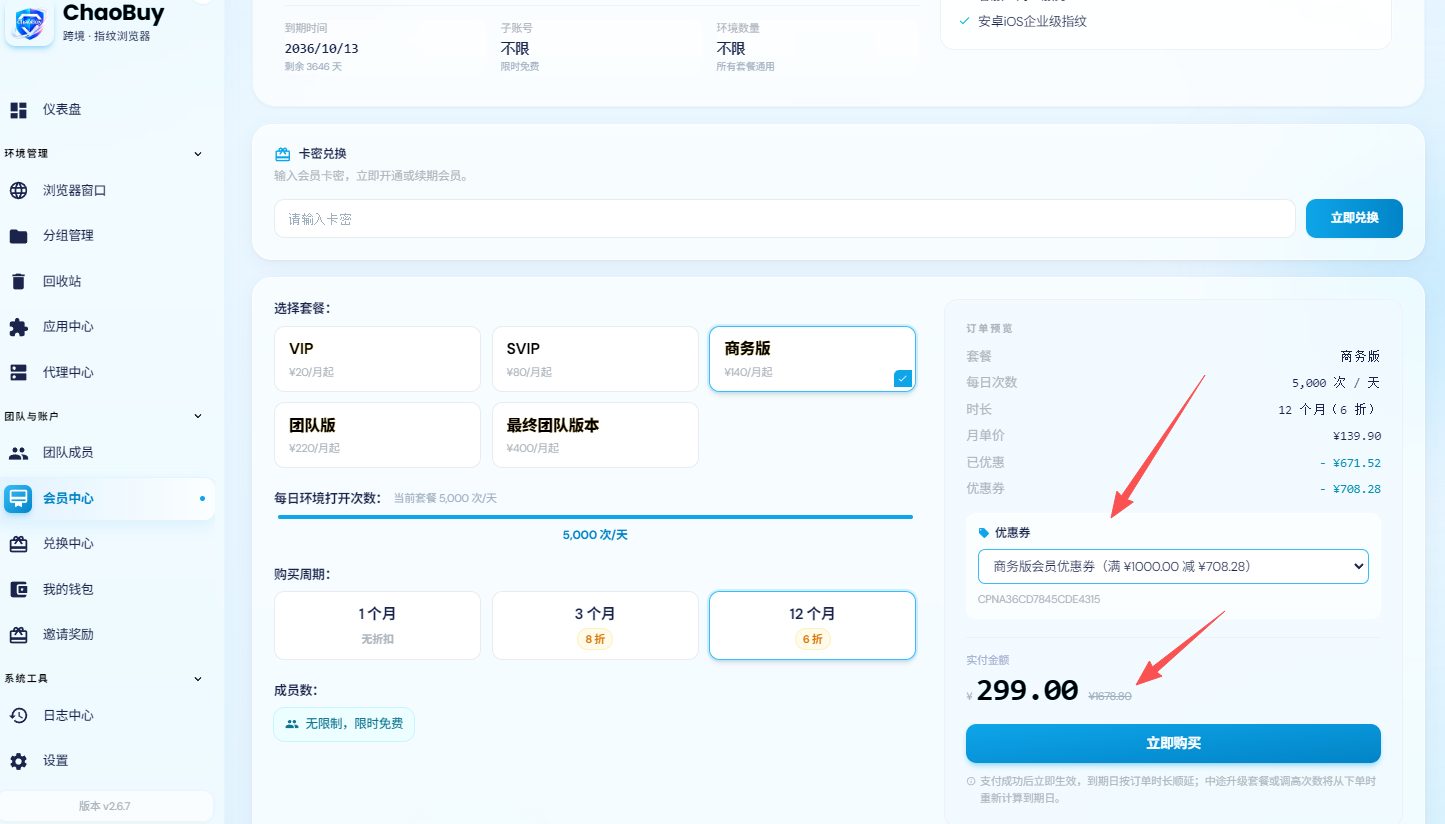
Task: Click the dashboard grid icon beside 仪表盘
Action: coord(18,110)
